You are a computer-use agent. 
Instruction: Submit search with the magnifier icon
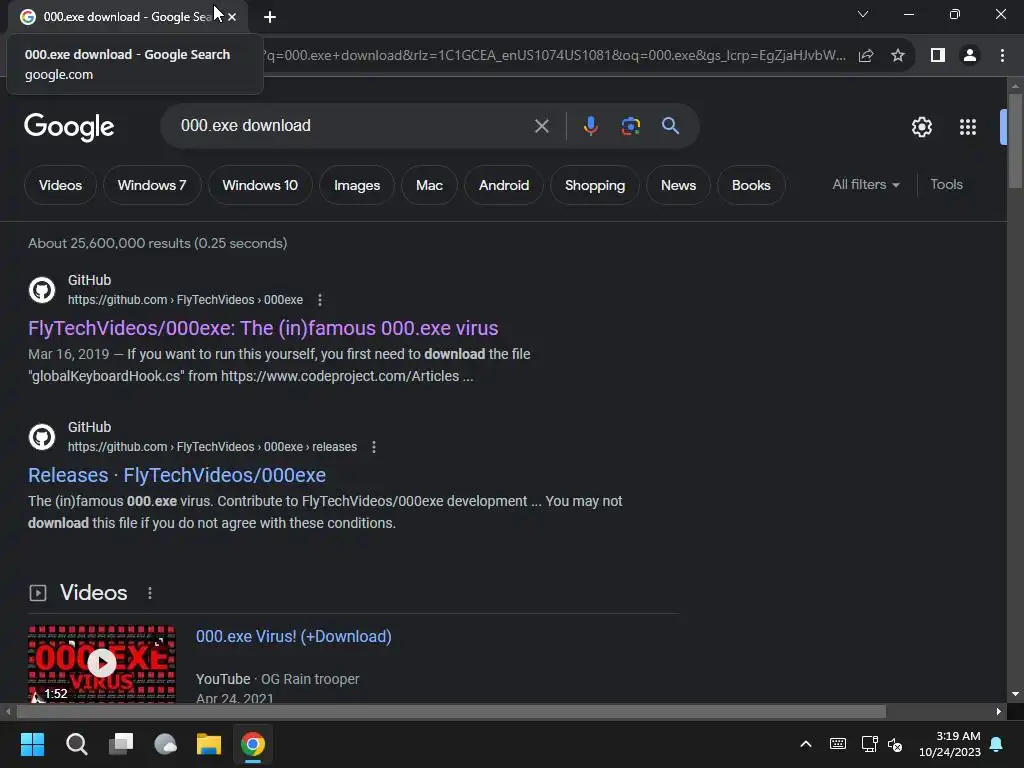(670, 126)
